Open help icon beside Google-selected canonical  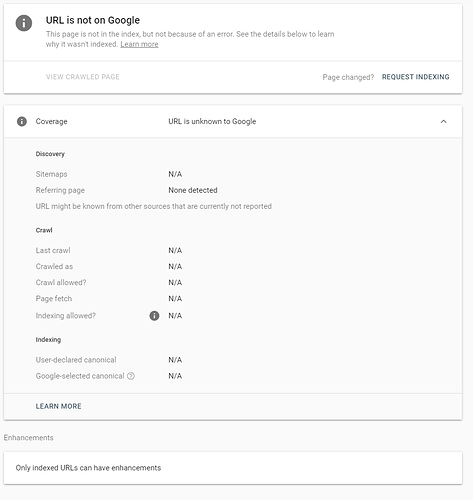tap(131, 376)
